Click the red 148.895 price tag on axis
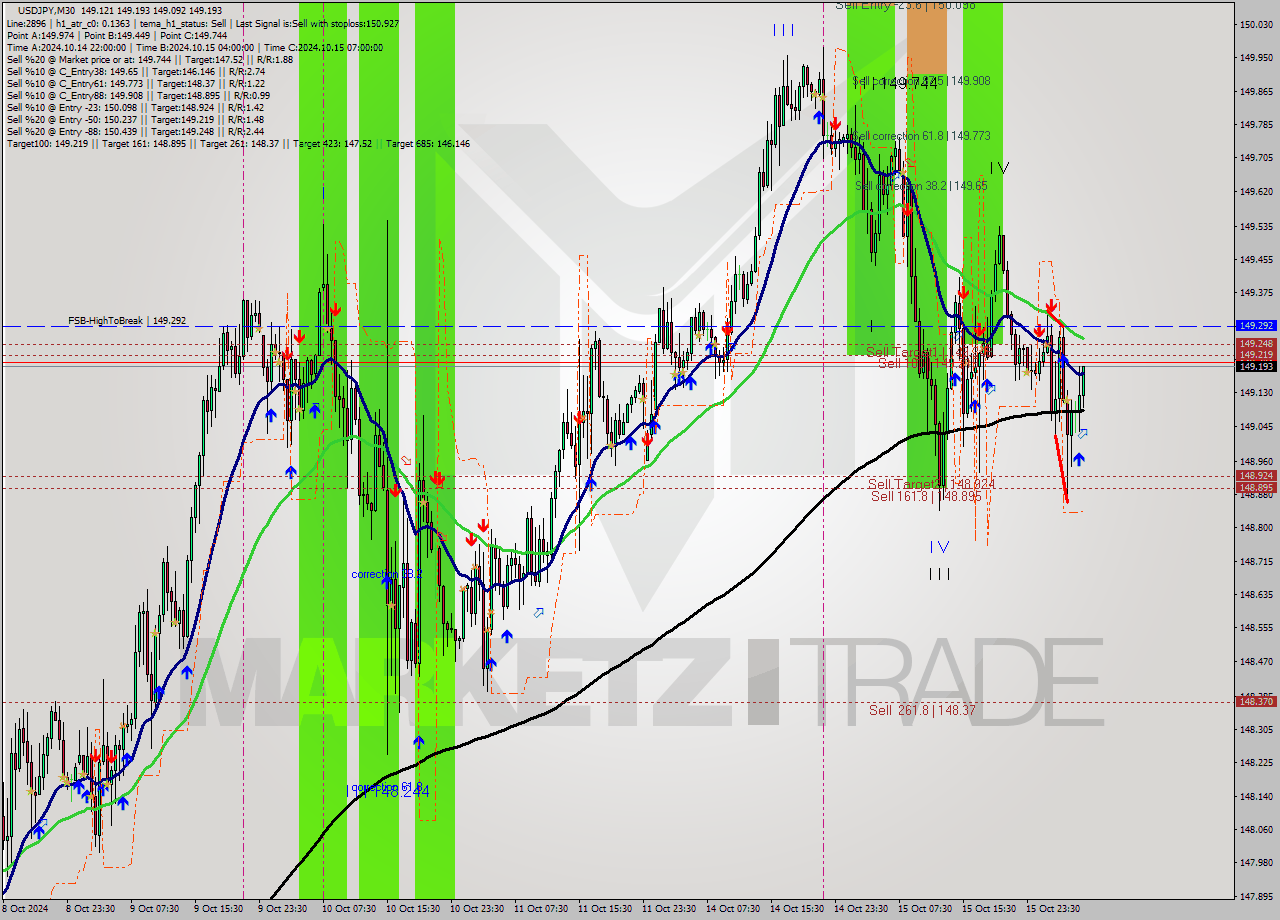Image resolution: width=1280 pixels, height=920 pixels. coord(1256,488)
